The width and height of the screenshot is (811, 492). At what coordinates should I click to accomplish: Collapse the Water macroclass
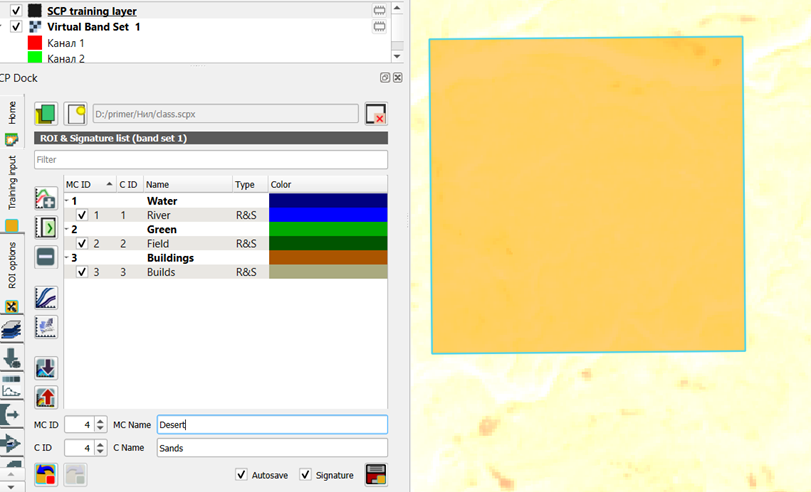point(67,201)
